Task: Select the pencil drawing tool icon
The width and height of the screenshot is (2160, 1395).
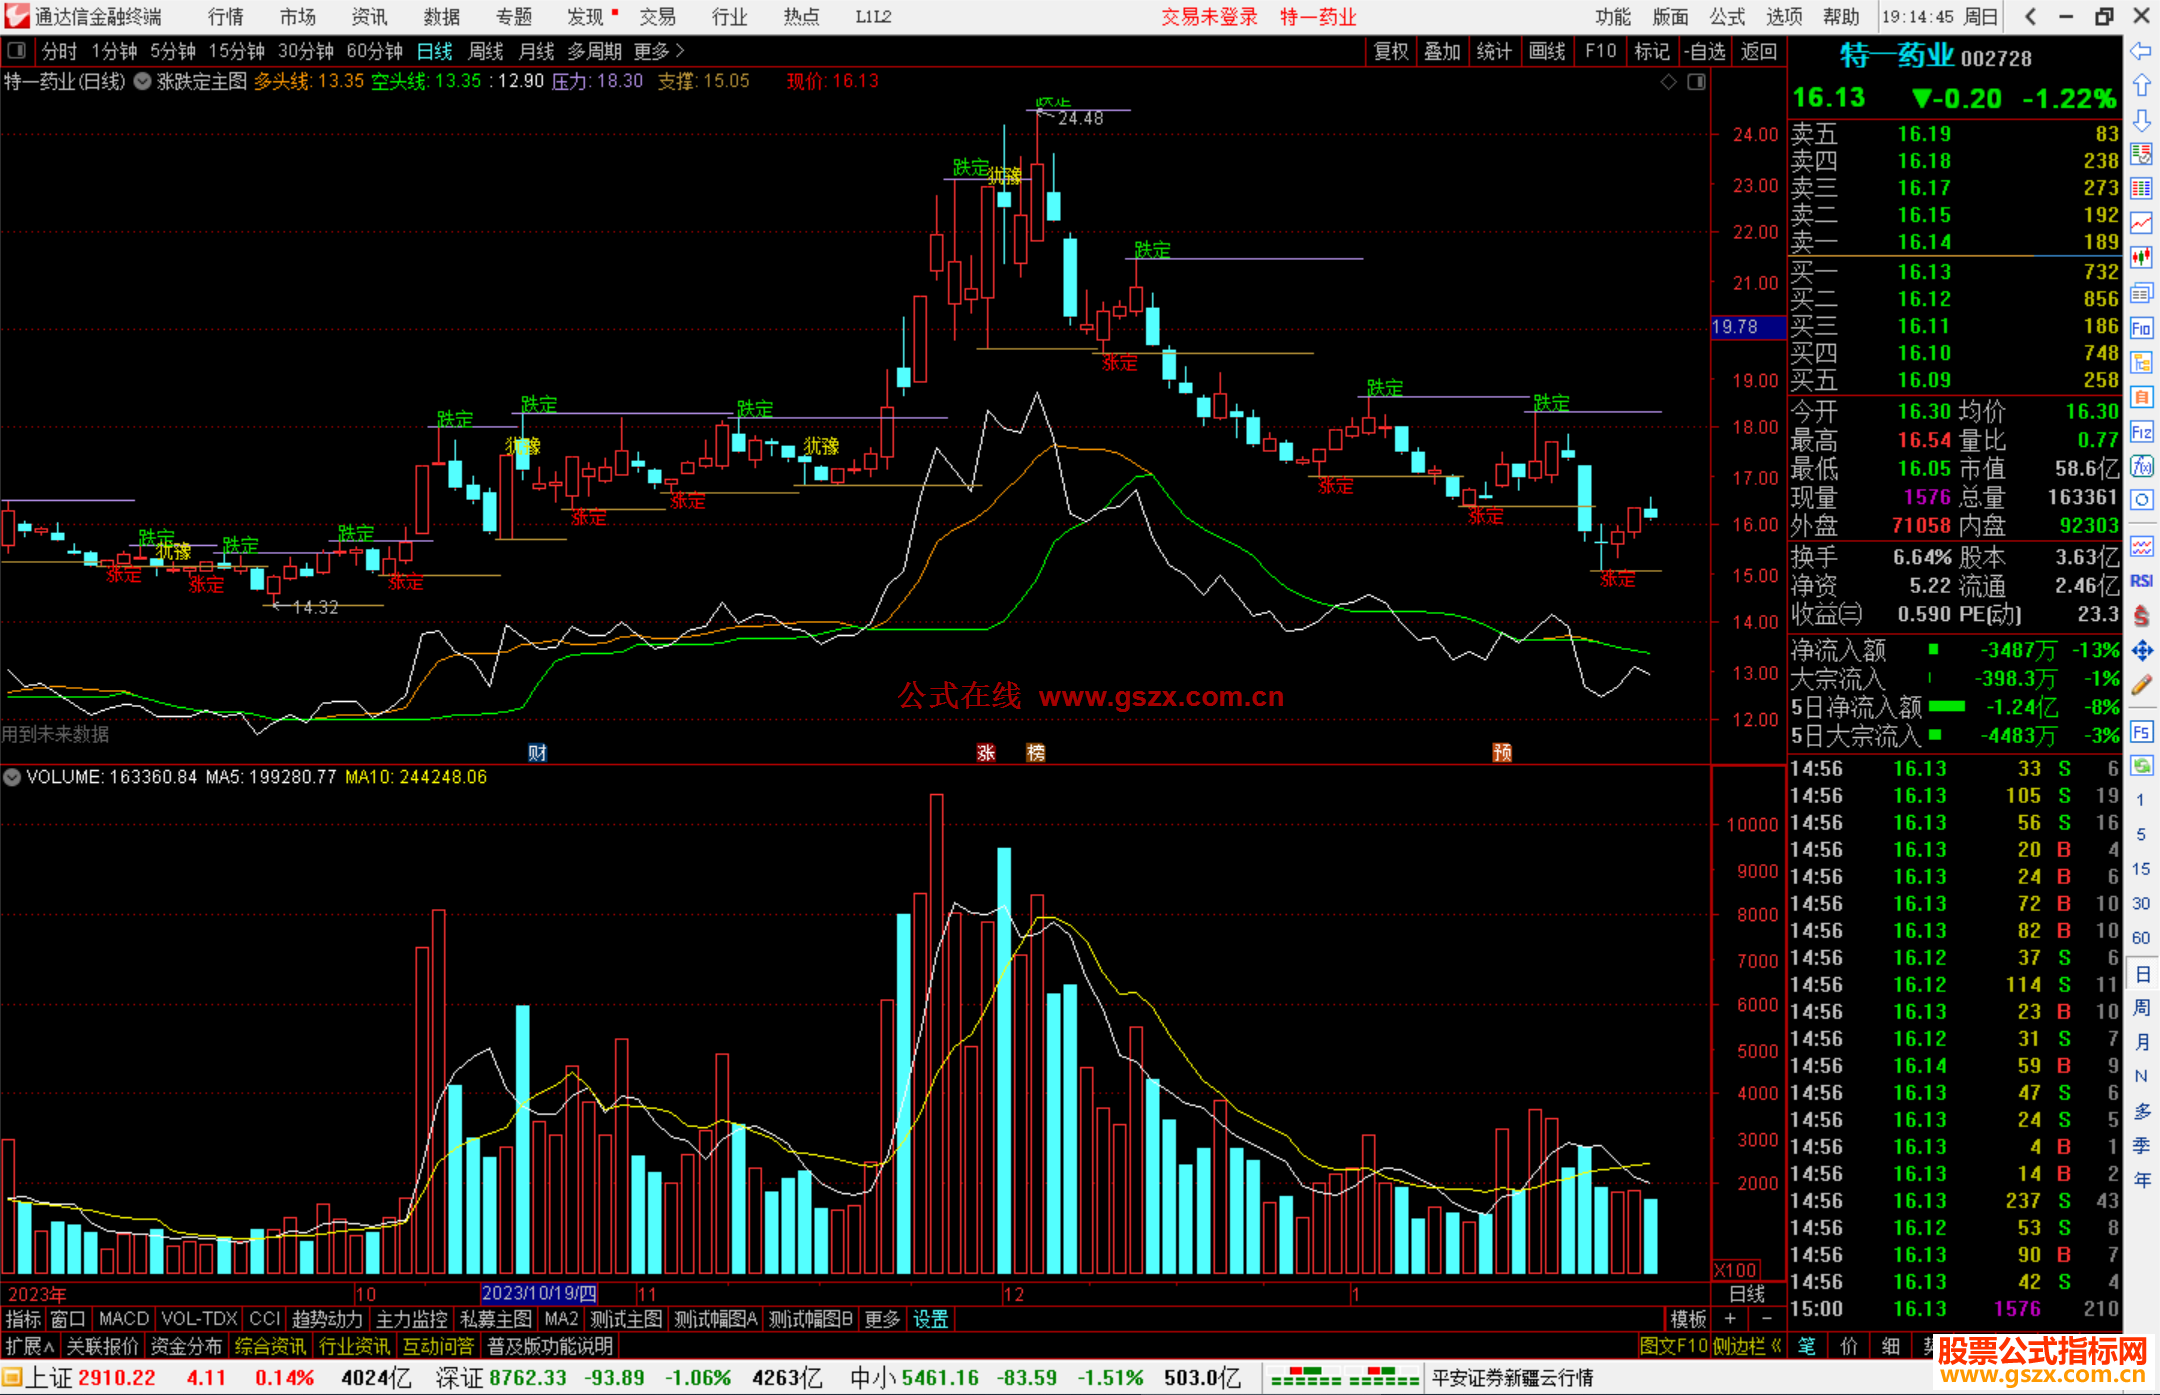Action: [x=2141, y=685]
